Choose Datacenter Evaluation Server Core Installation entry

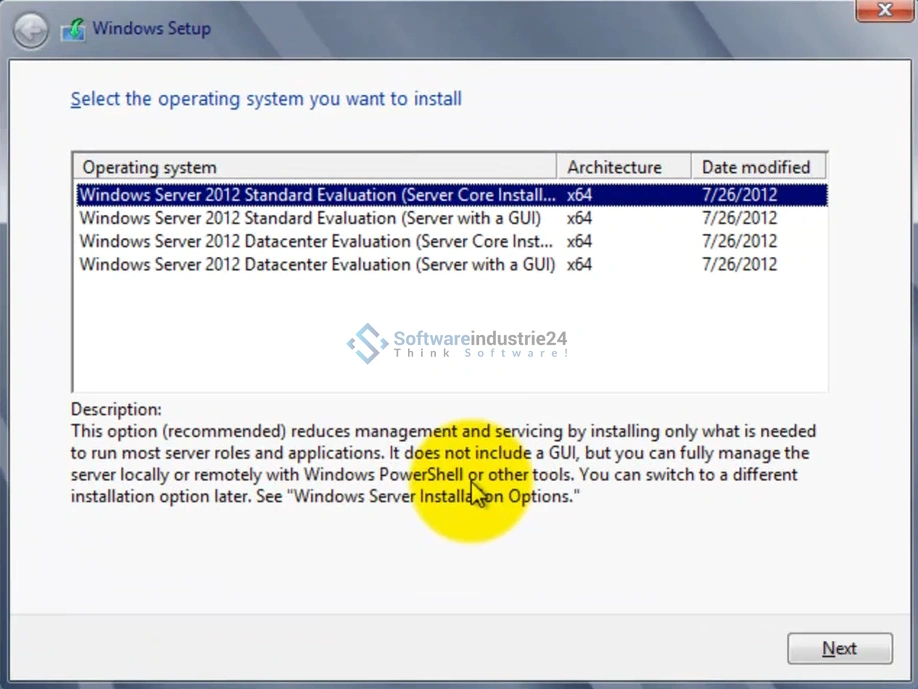pos(316,241)
